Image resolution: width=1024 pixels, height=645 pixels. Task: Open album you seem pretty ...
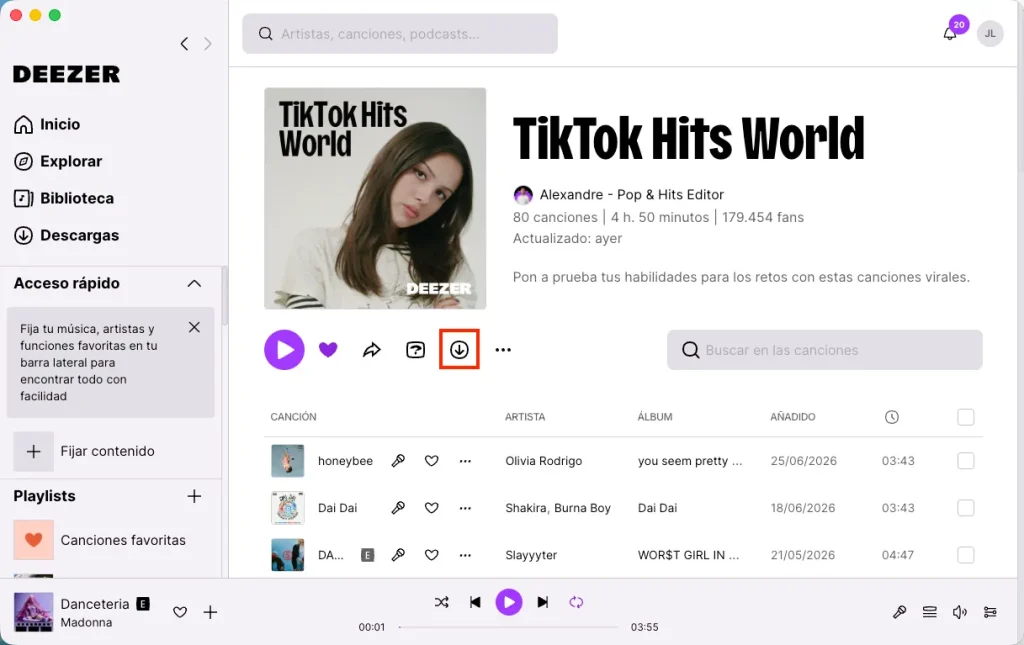(x=690, y=461)
